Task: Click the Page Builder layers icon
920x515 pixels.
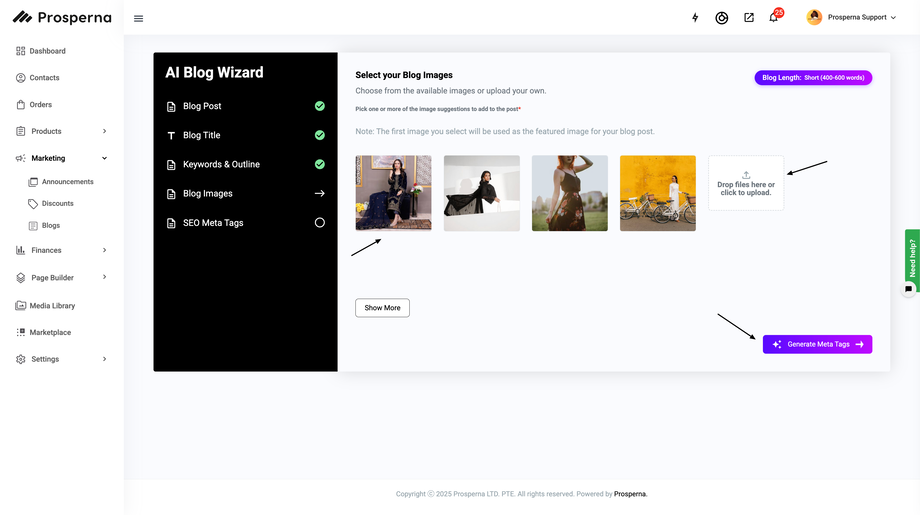Action: [21, 277]
